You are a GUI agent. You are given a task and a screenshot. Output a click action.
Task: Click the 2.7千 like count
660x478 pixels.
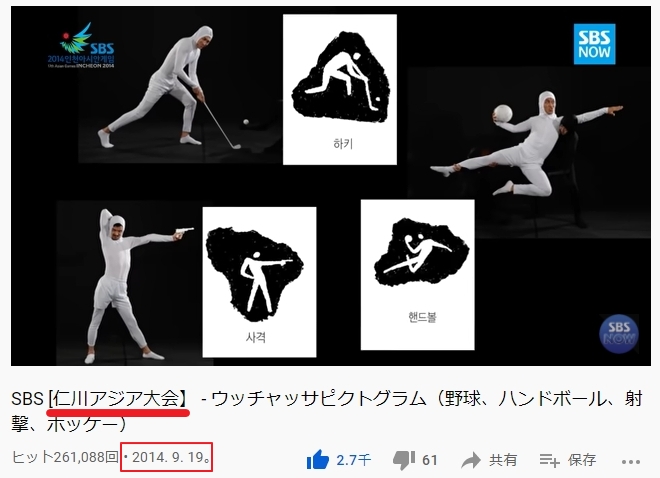coord(353,460)
